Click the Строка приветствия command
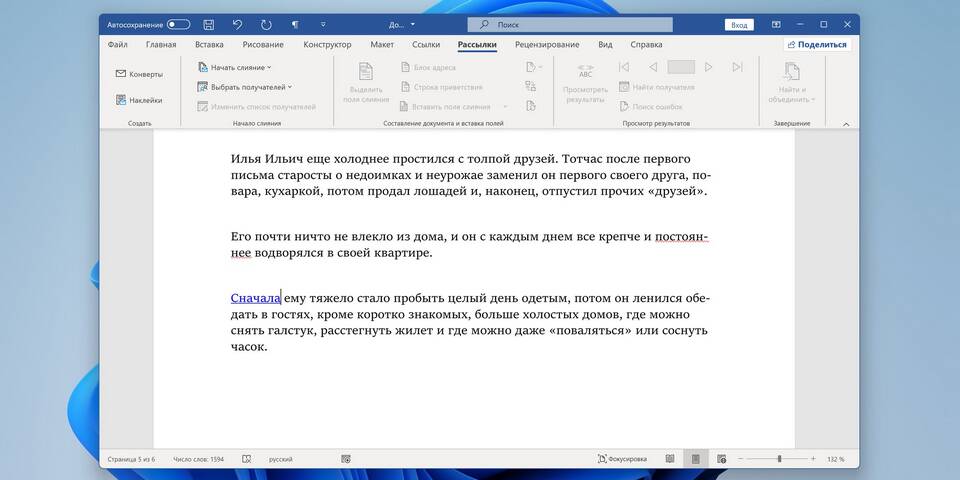The width and height of the screenshot is (960, 480). pyautogui.click(x=441, y=87)
